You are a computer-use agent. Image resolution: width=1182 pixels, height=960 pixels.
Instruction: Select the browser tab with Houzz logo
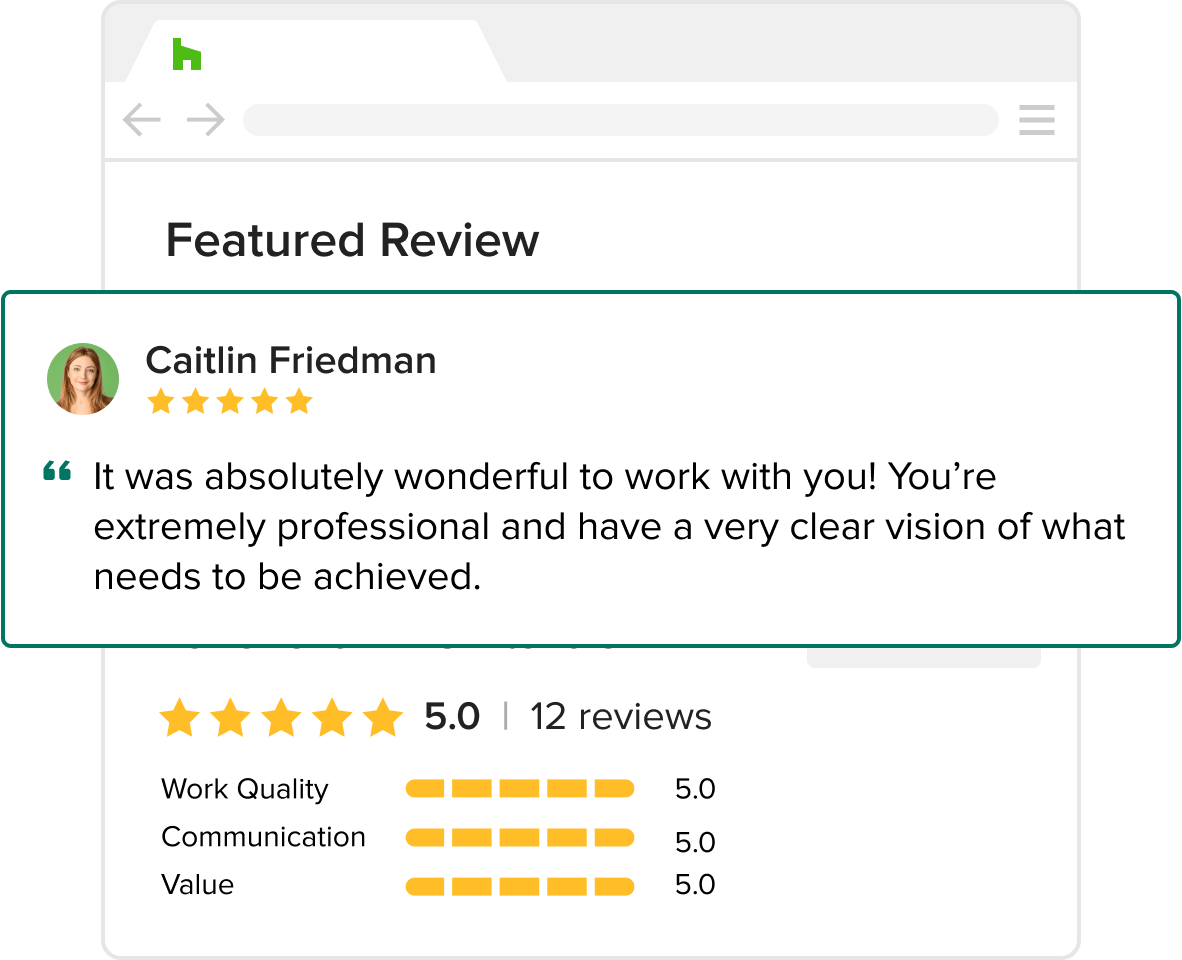315,51
